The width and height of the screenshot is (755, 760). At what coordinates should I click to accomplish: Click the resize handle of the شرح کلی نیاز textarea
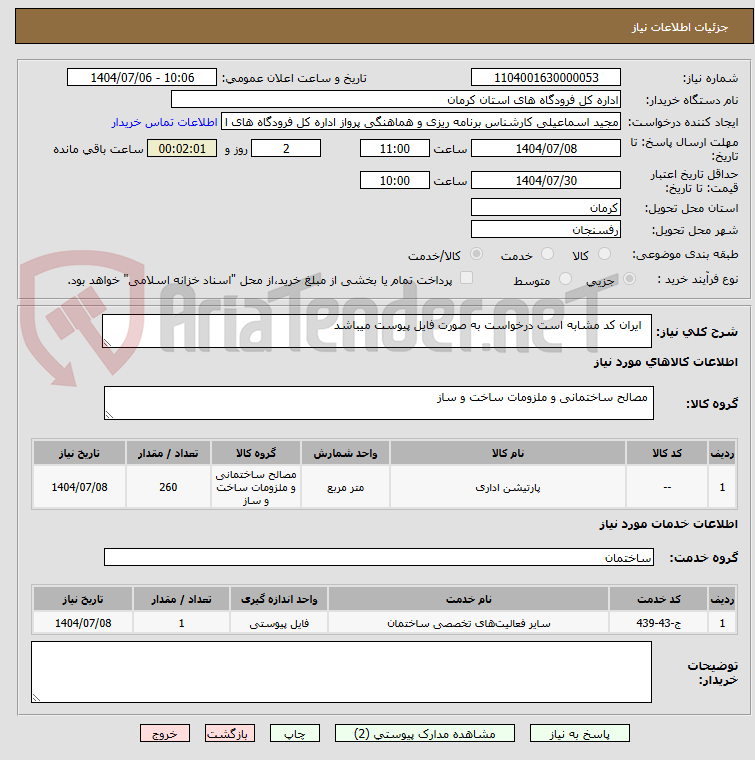(x=107, y=343)
